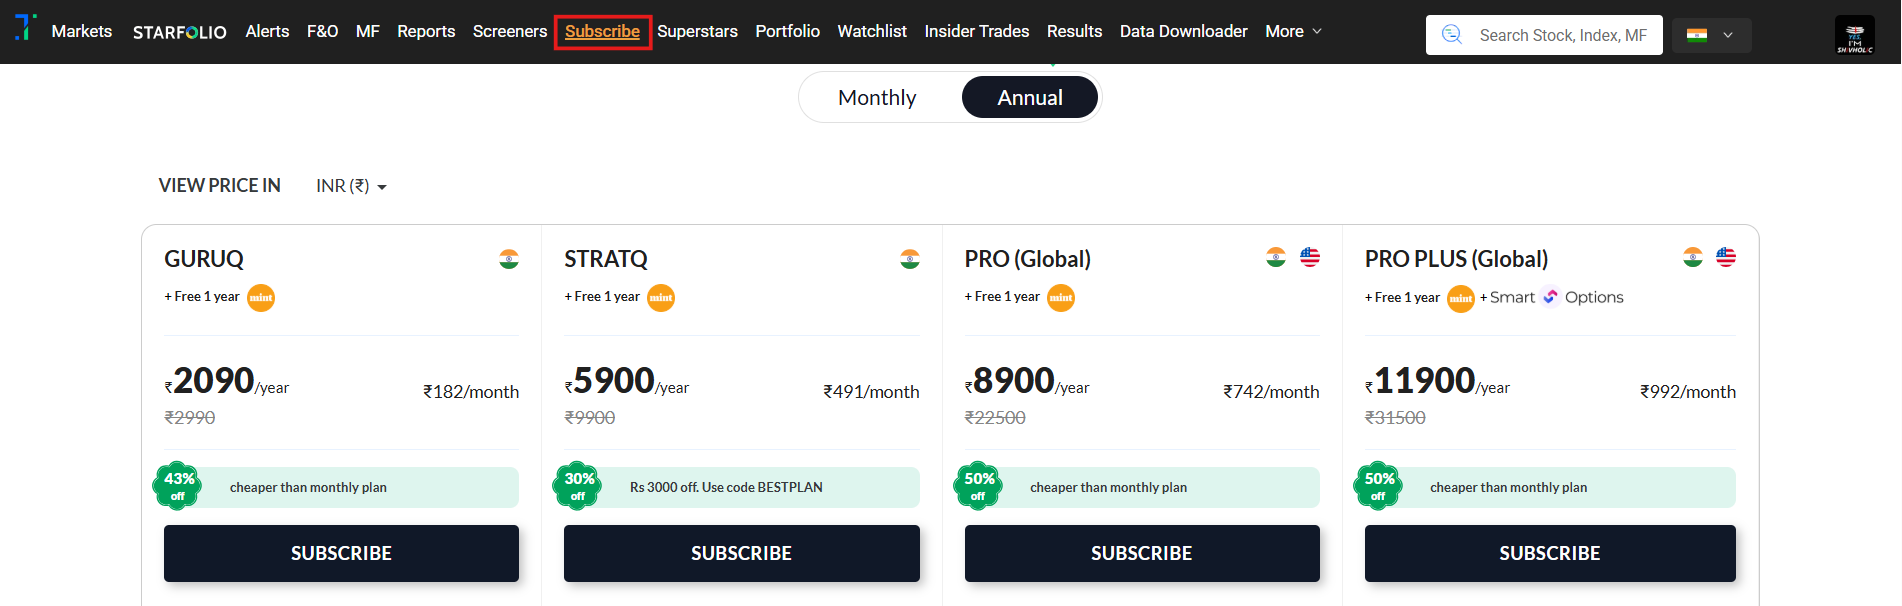
Task: Click the 43% off badge on GURUQ
Action: tap(178, 486)
